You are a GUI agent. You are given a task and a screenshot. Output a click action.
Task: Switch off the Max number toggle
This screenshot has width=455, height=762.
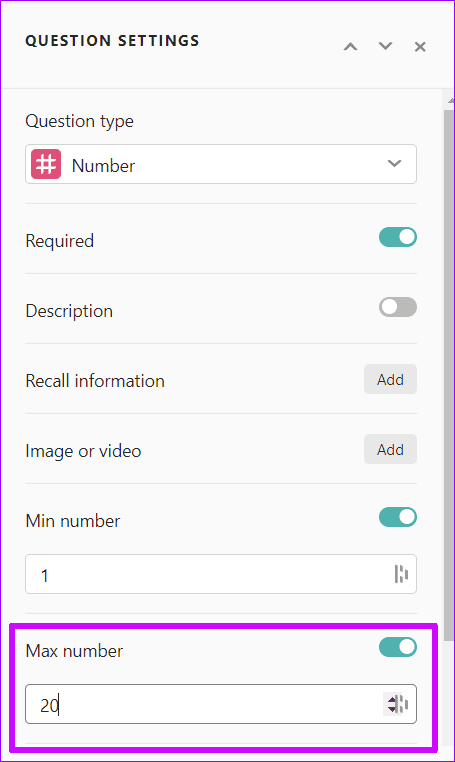click(398, 647)
